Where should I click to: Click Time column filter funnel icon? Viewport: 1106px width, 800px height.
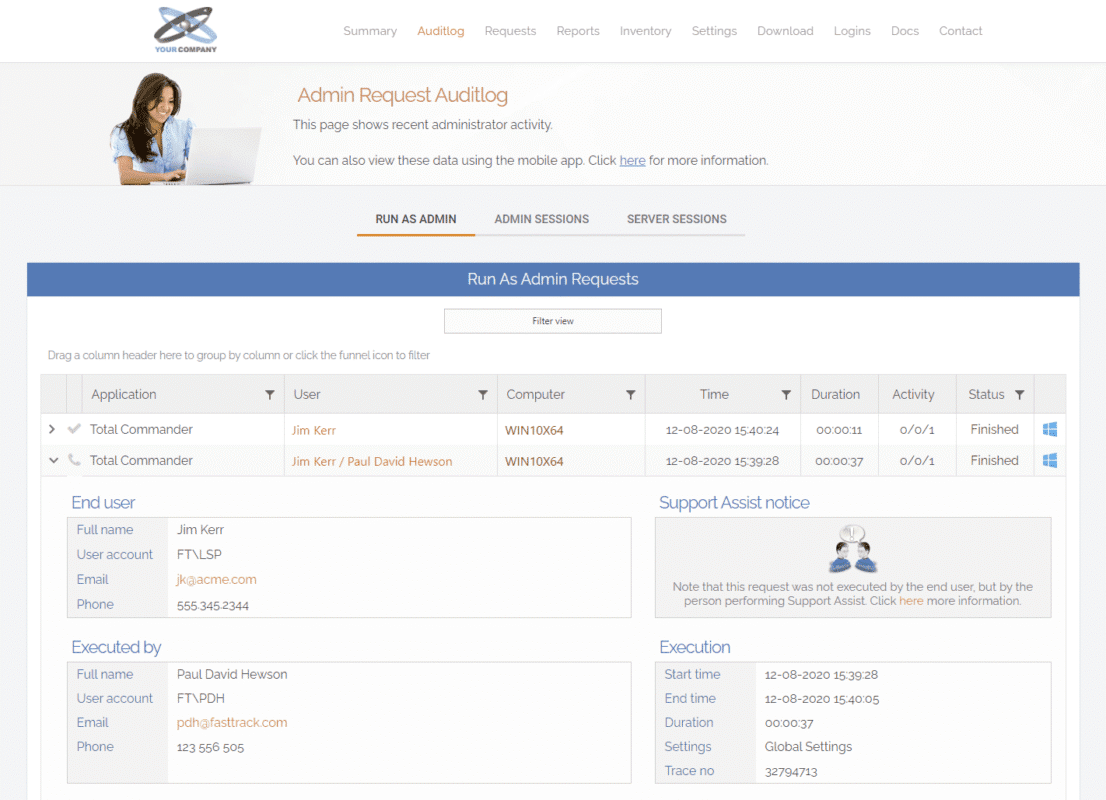tap(786, 395)
